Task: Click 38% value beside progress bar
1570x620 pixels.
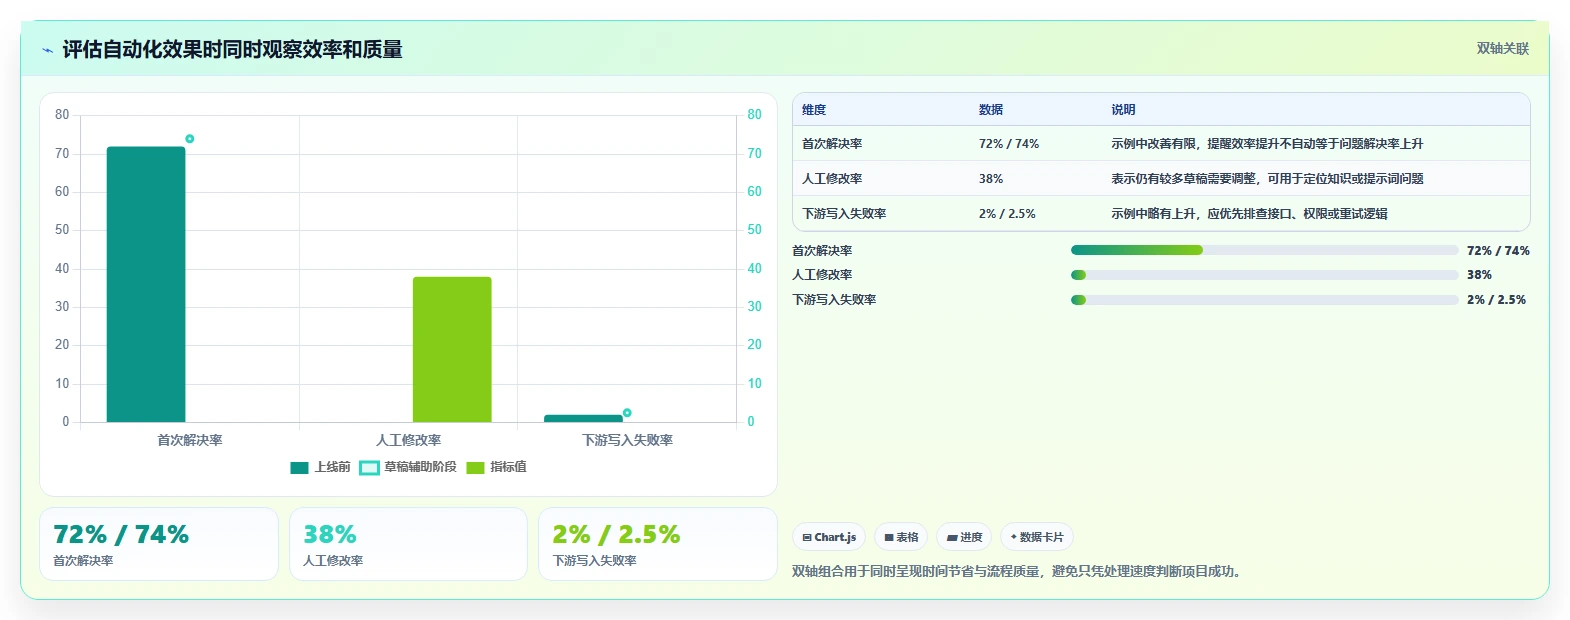Action: 1479,275
